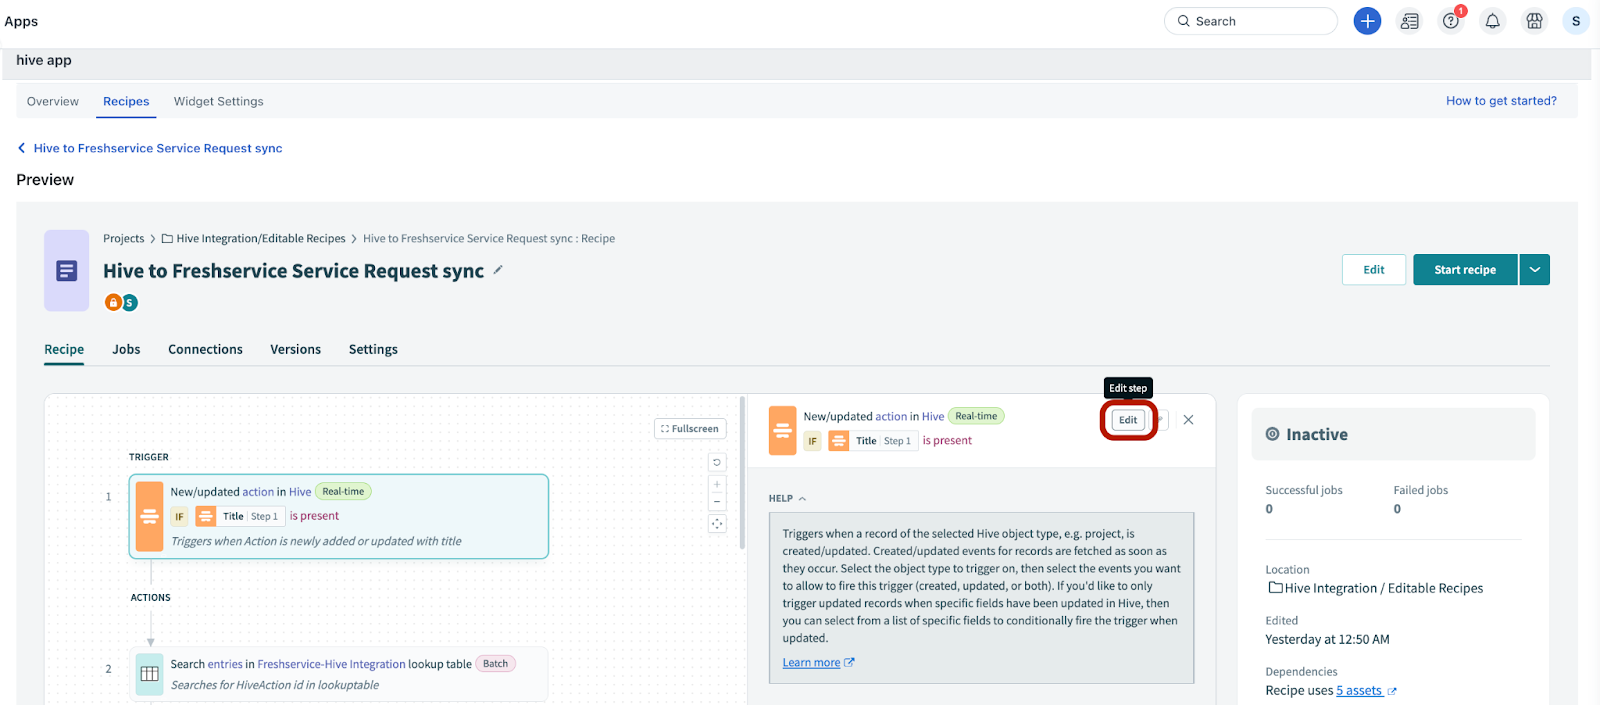This screenshot has width=1600, height=705.
Task: Open the Connections tab
Action: [205, 349]
